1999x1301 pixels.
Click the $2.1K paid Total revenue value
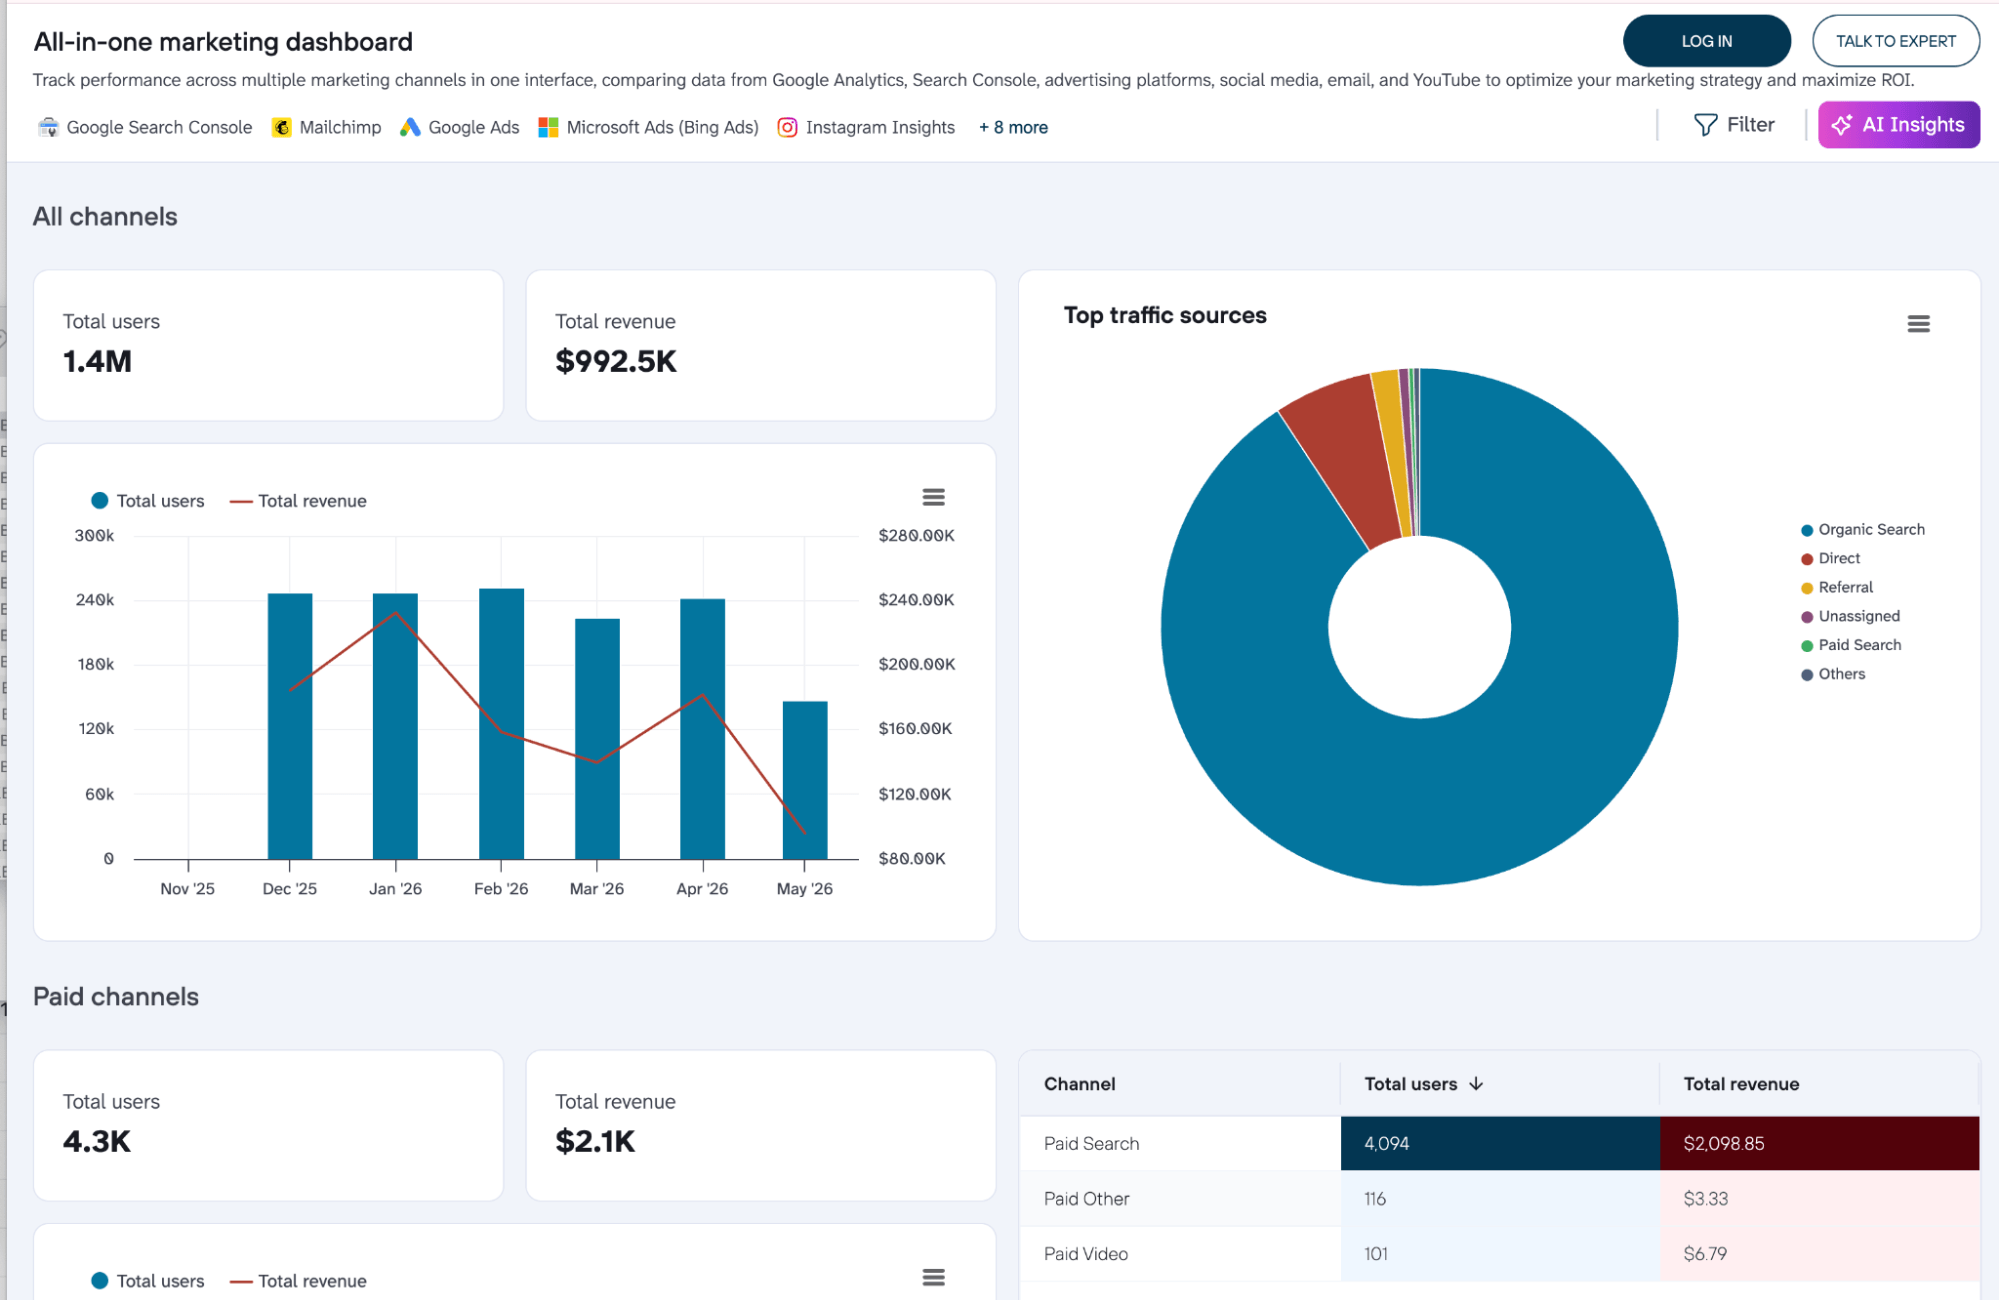click(595, 1141)
